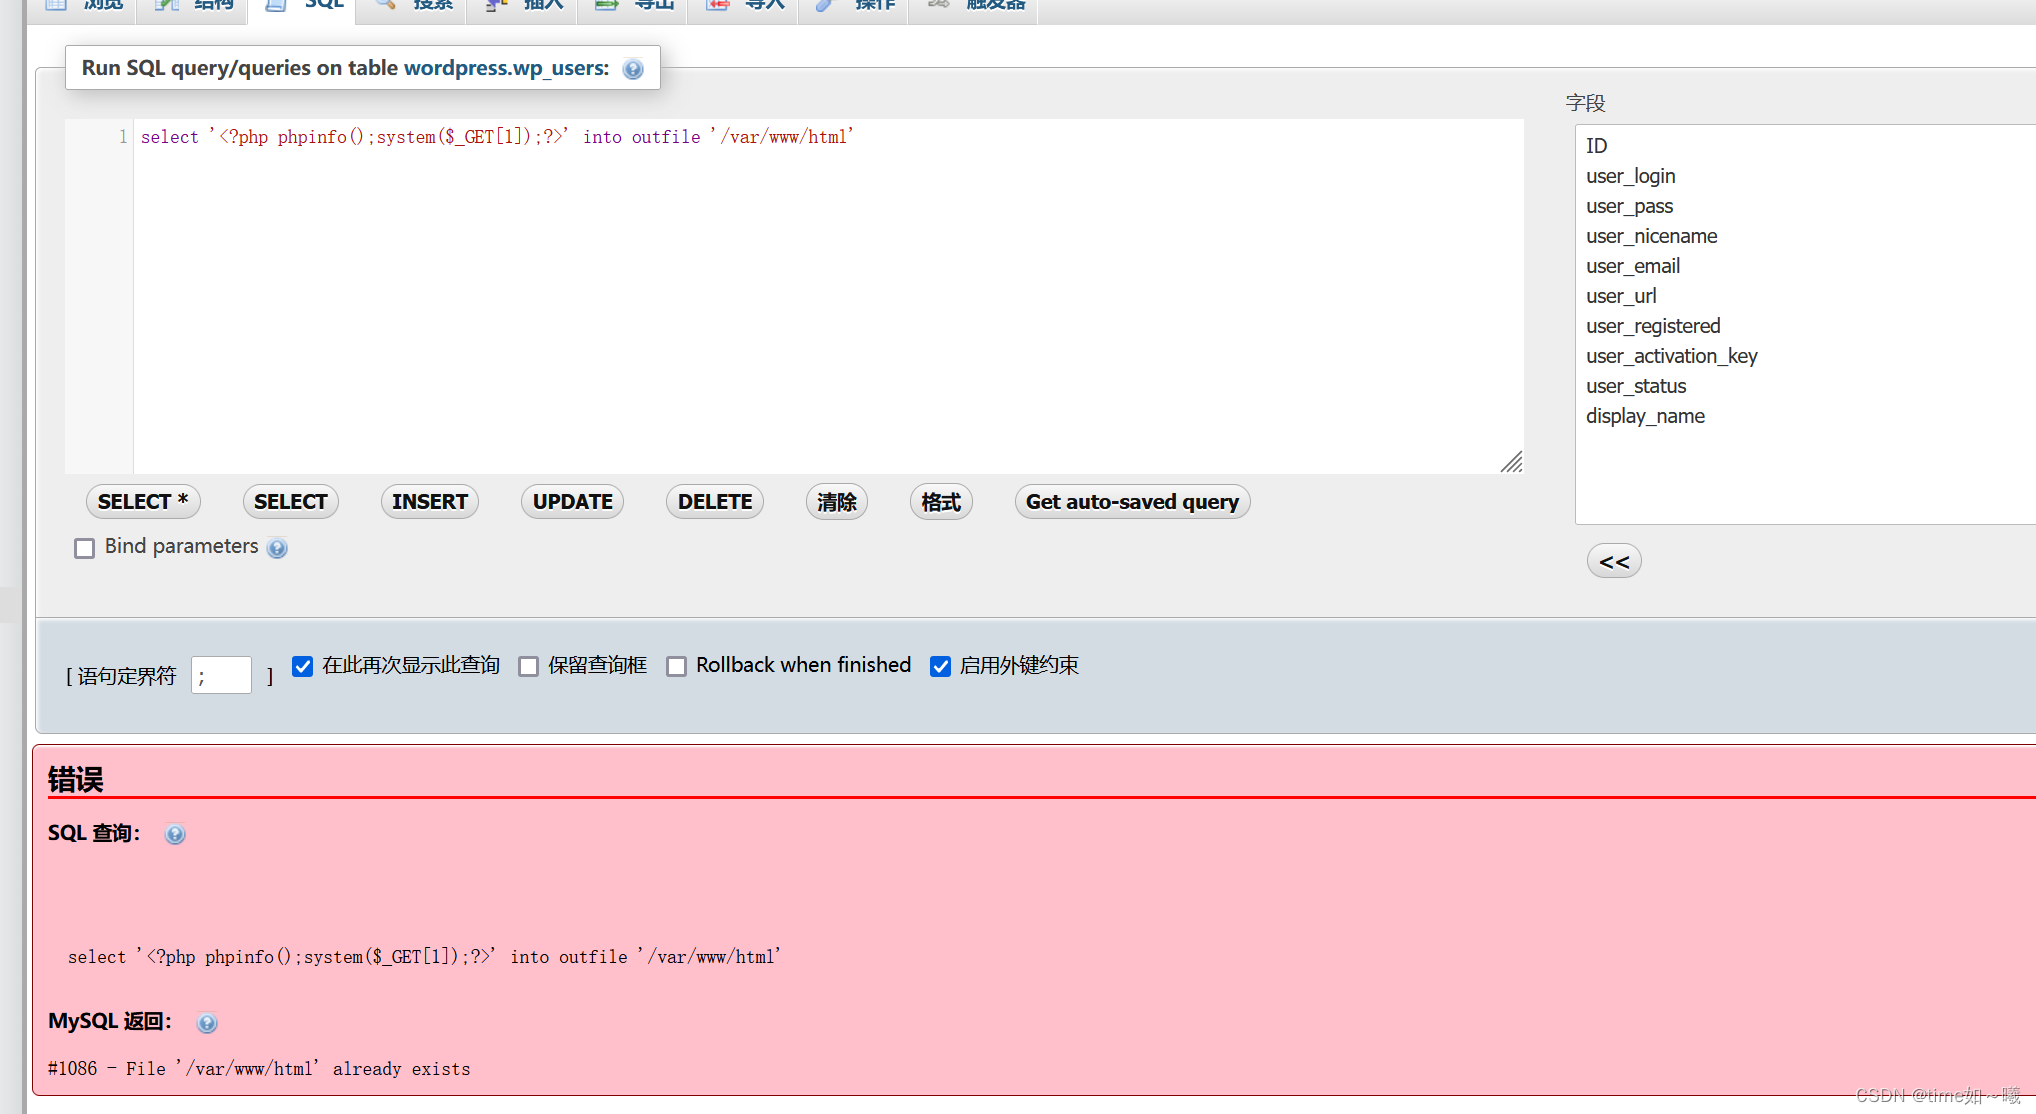The height and width of the screenshot is (1114, 2036).
Task: Open help icon next to Bind parameters
Action: click(x=278, y=548)
